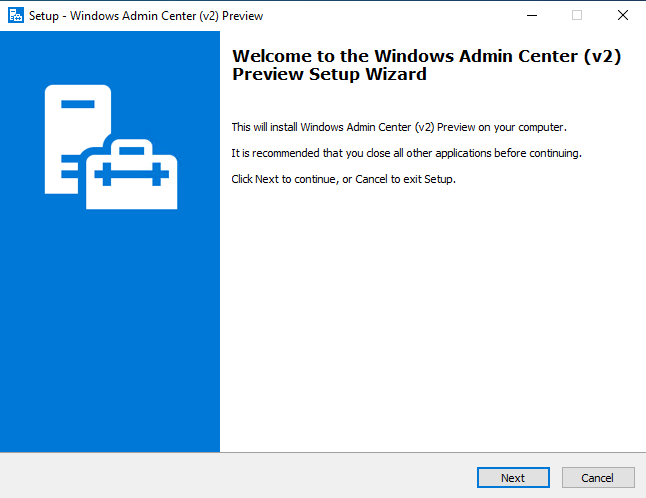This screenshot has height=498, width=646.
Task: Click the 'Welcome to the Windows Admin Center' heading
Action: pyautogui.click(x=426, y=56)
